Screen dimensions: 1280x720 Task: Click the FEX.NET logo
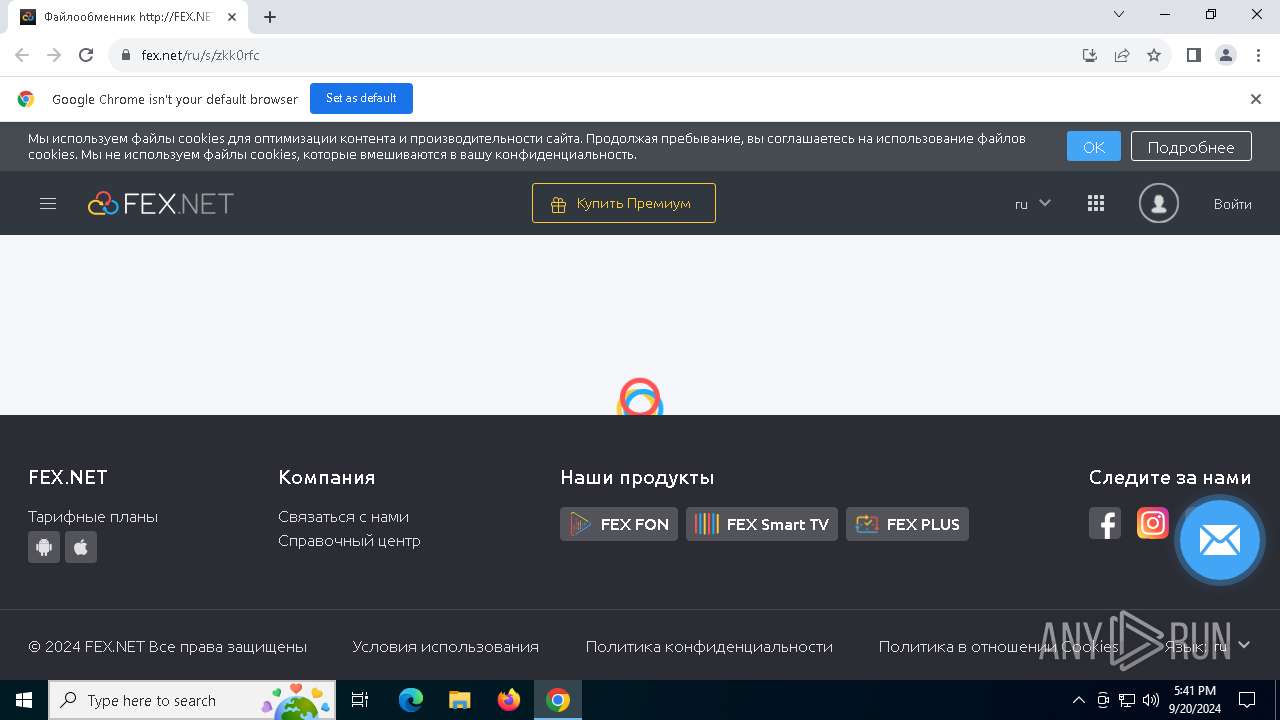coord(160,204)
